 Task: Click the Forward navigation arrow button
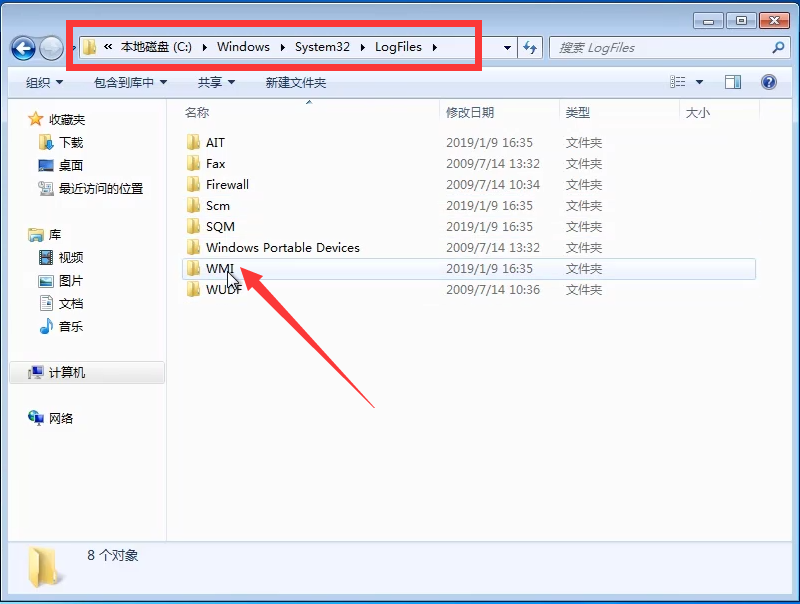pos(51,48)
